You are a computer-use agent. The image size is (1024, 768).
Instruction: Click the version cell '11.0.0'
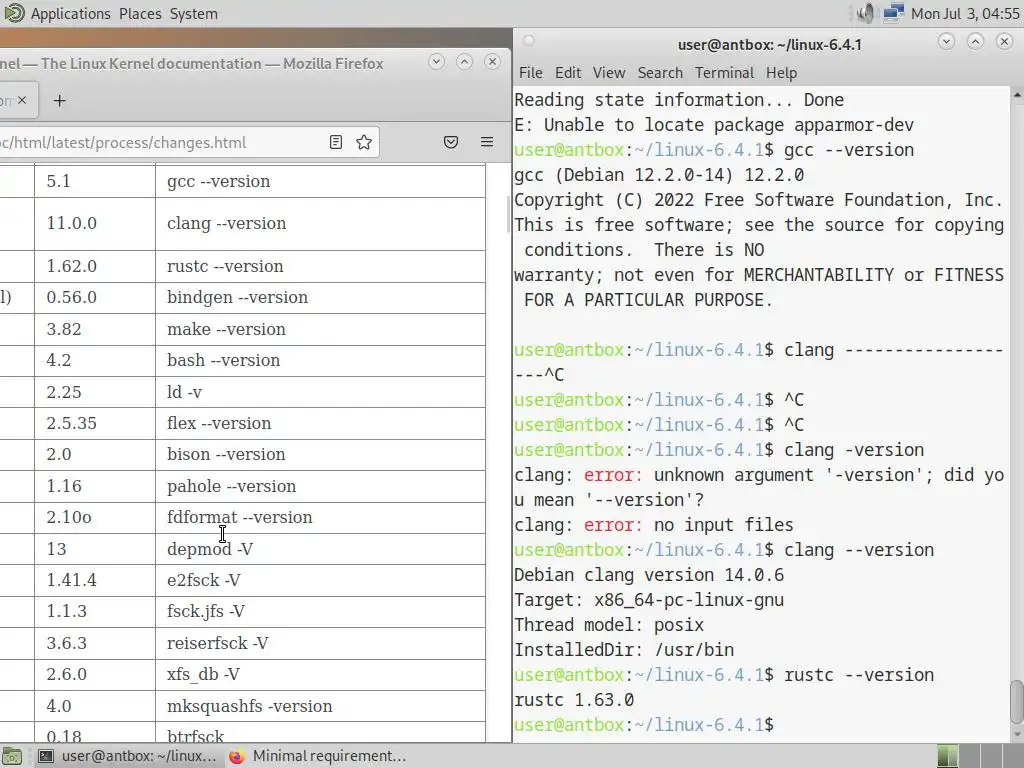[95, 223]
